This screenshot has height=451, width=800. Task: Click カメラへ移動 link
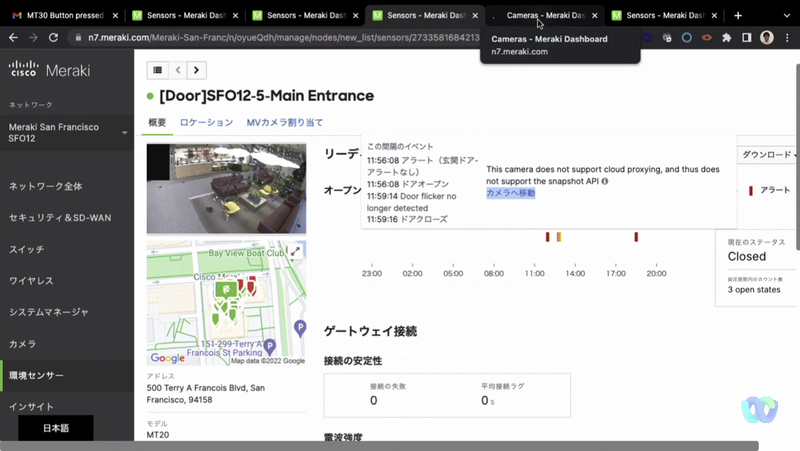(511, 193)
